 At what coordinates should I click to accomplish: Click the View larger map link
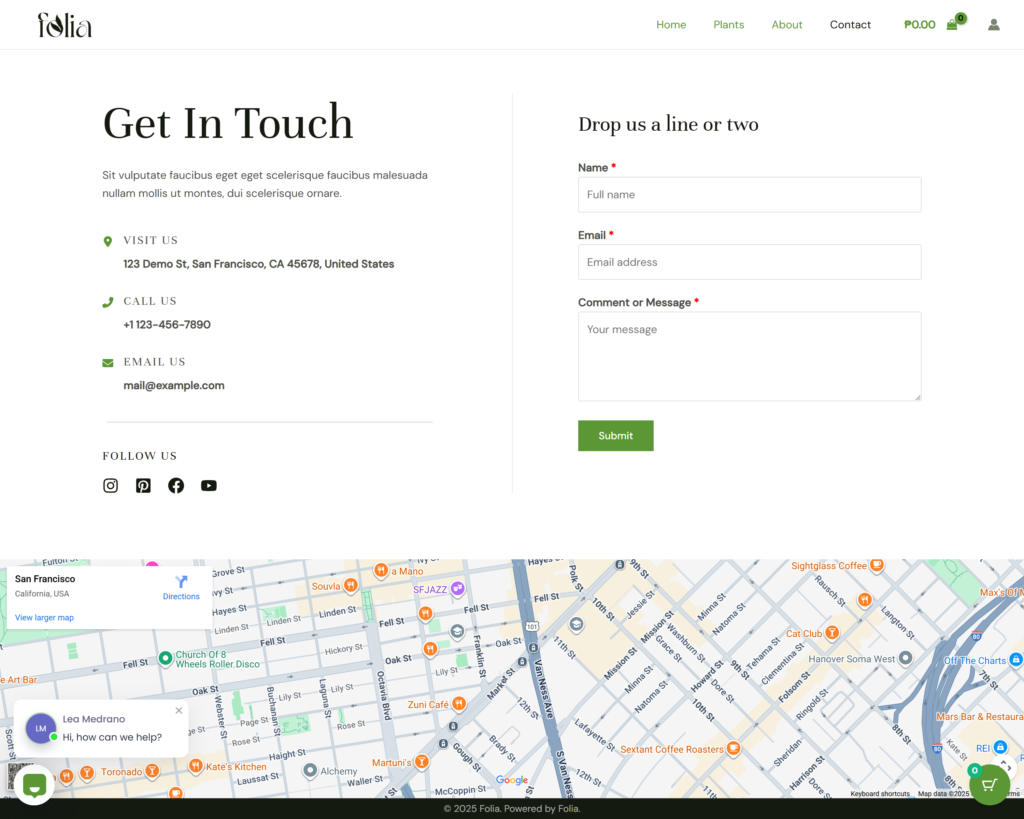[44, 618]
